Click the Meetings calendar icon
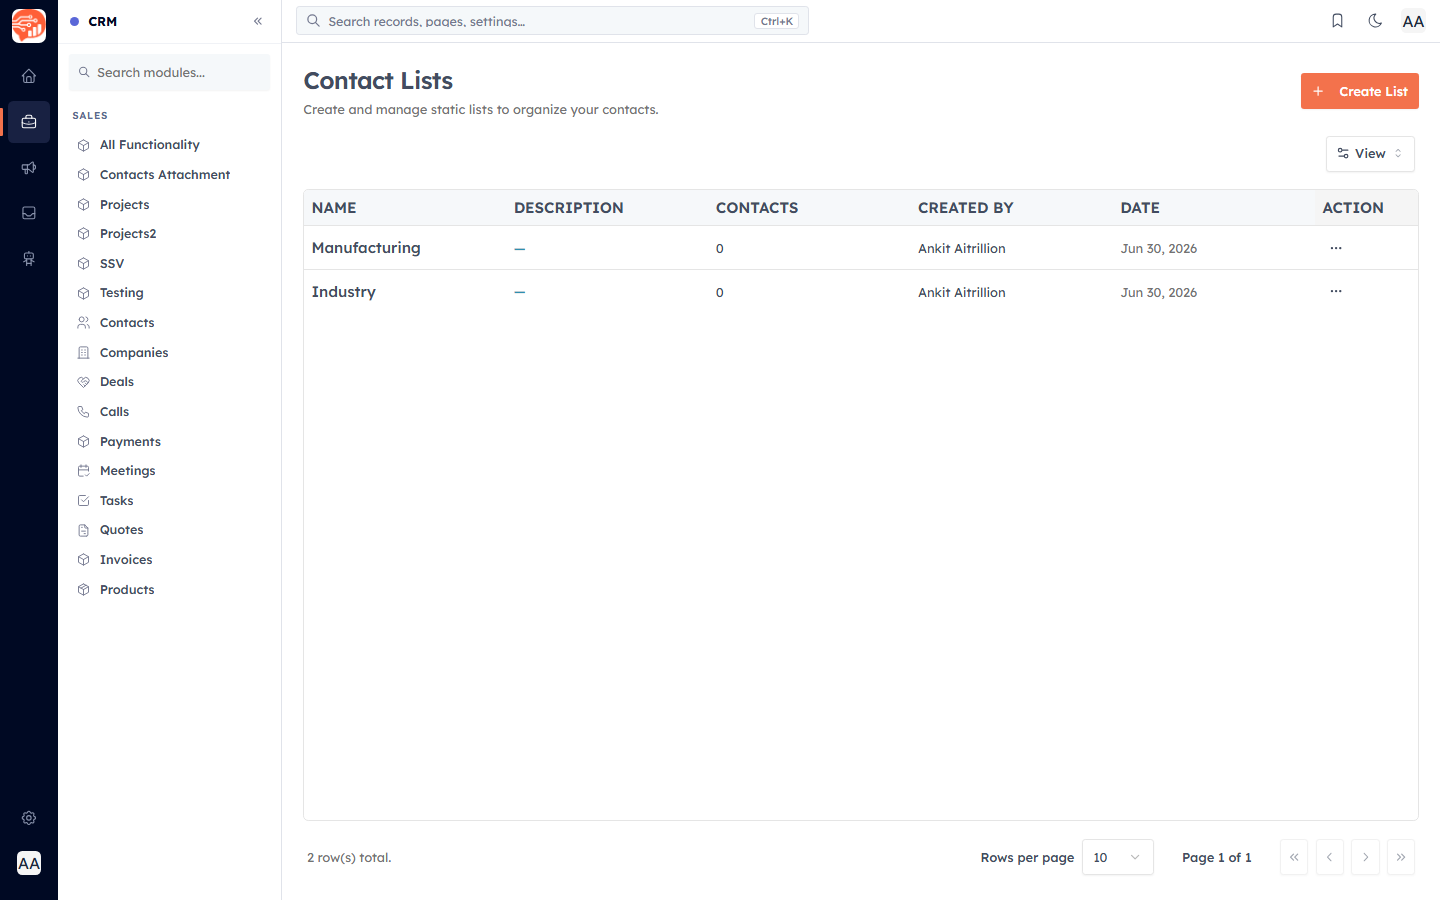This screenshot has width=1440, height=900. pos(84,471)
